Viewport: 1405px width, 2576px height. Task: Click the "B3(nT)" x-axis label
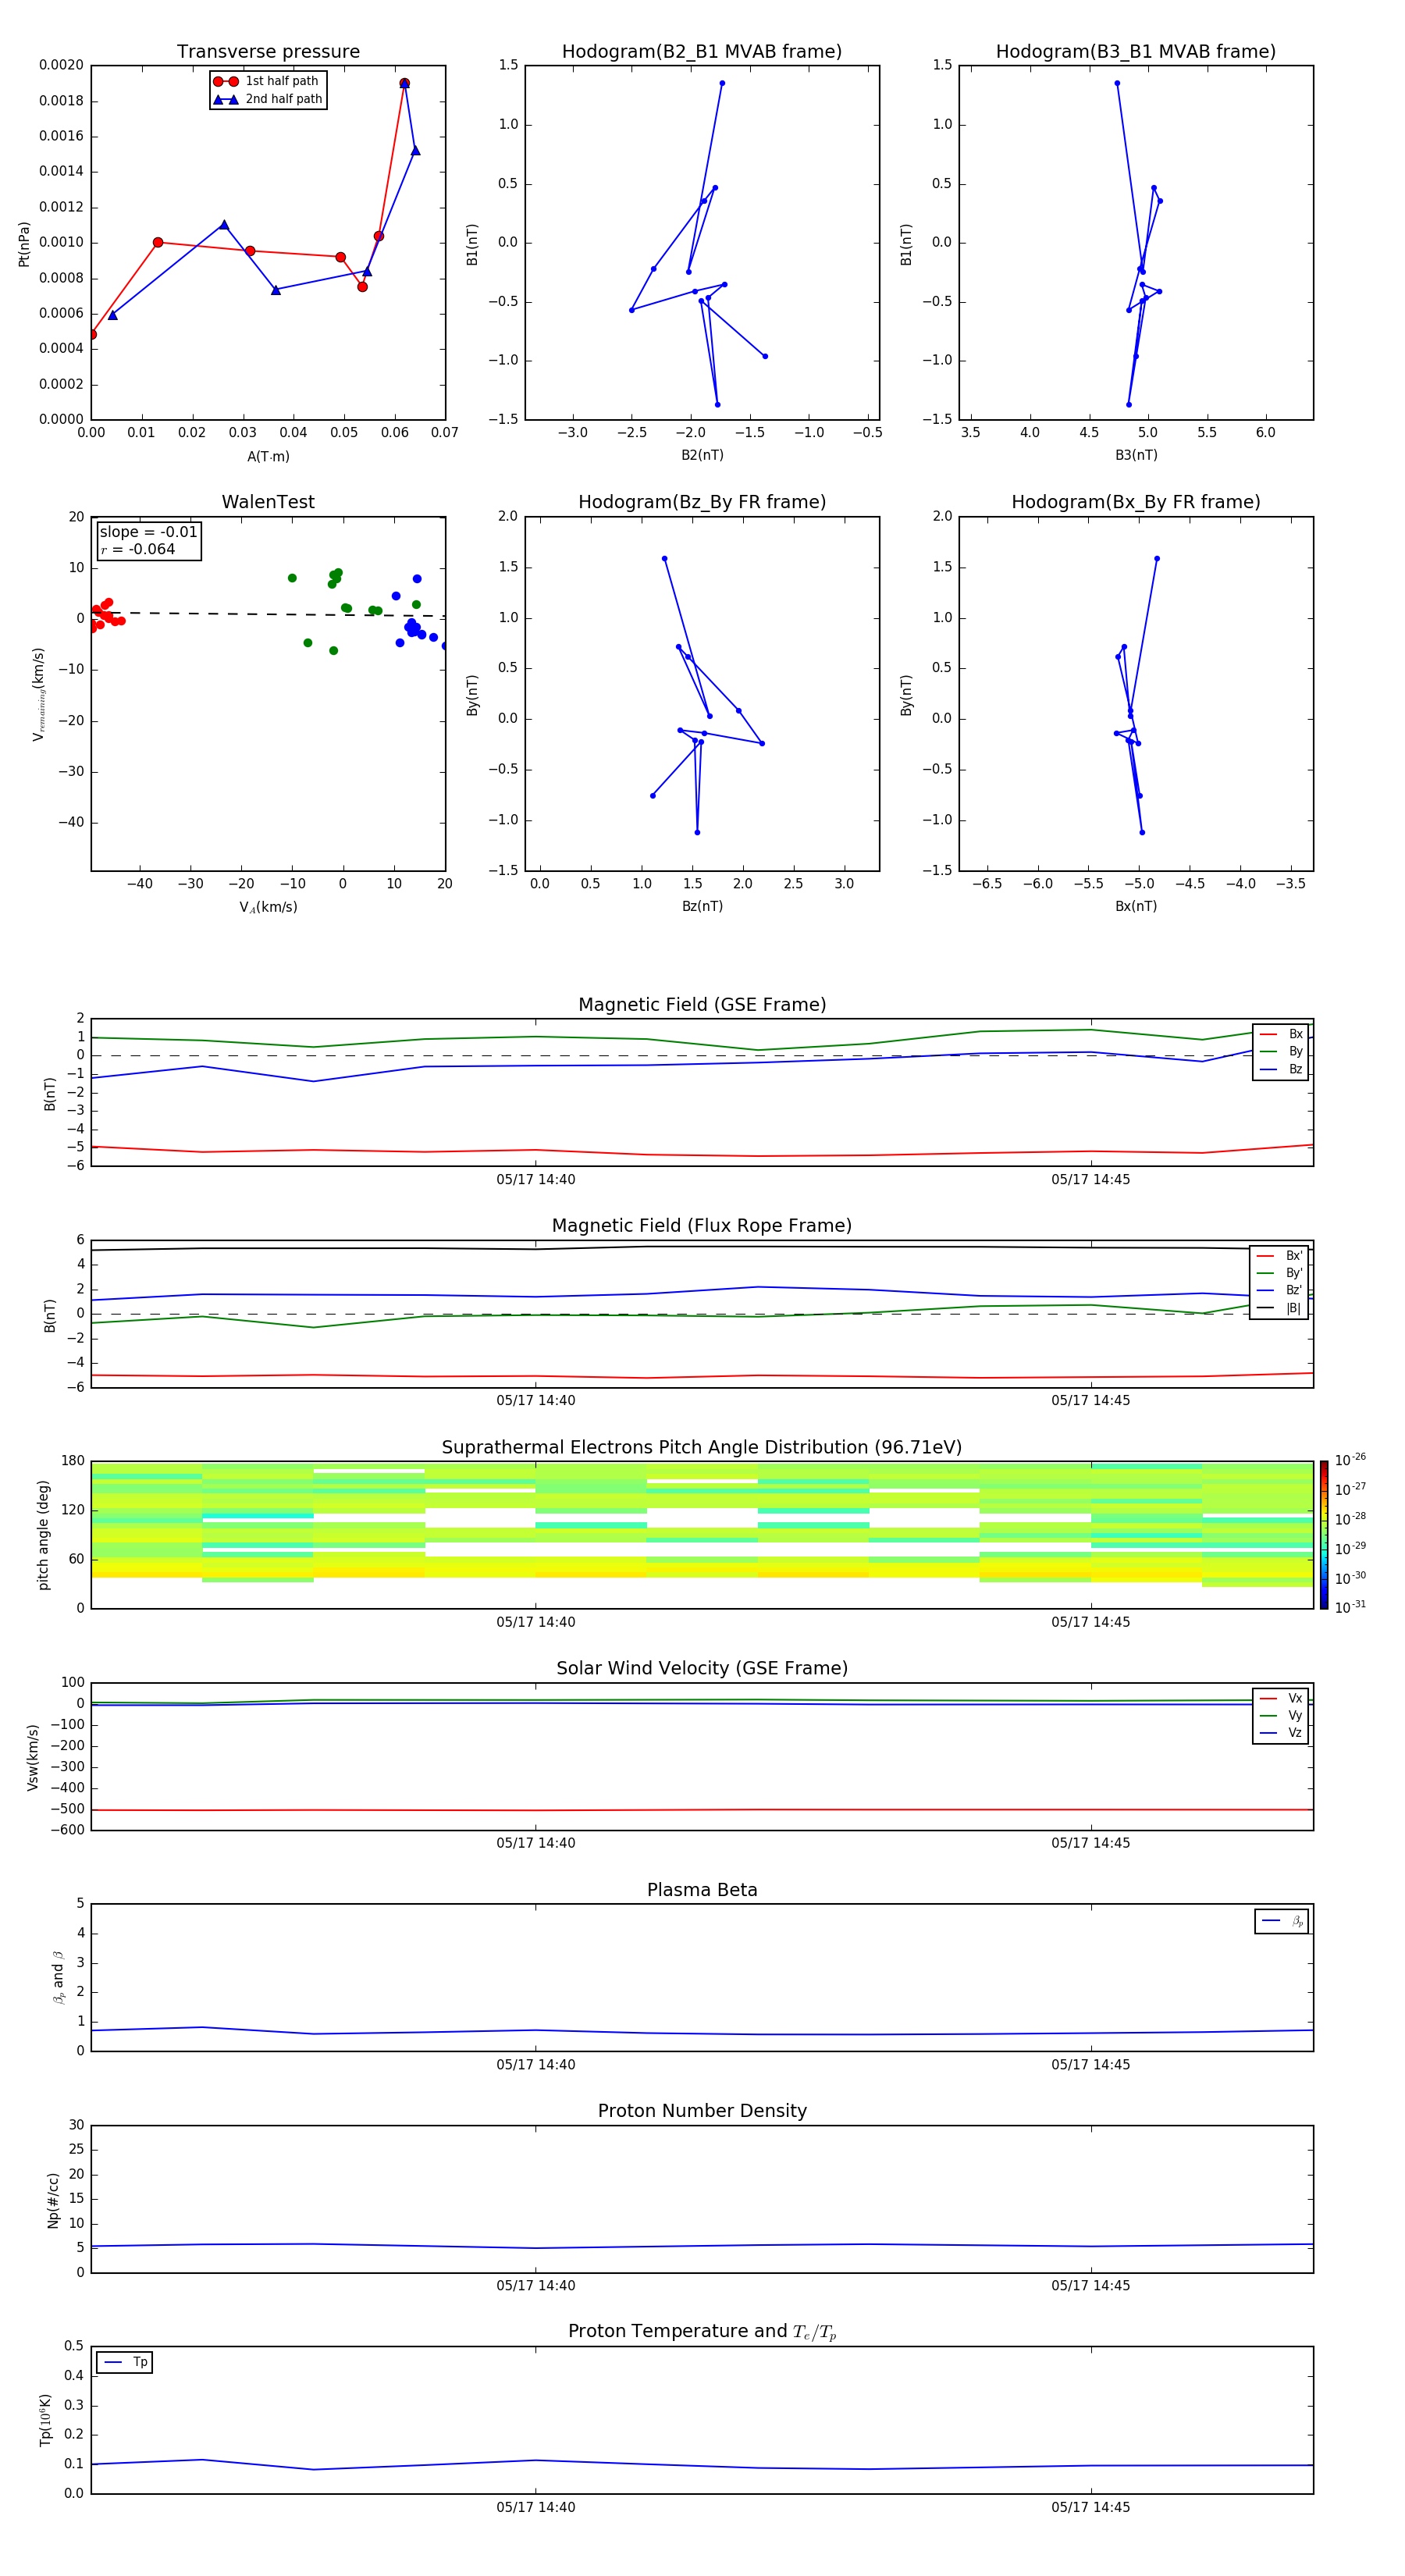click(1136, 455)
